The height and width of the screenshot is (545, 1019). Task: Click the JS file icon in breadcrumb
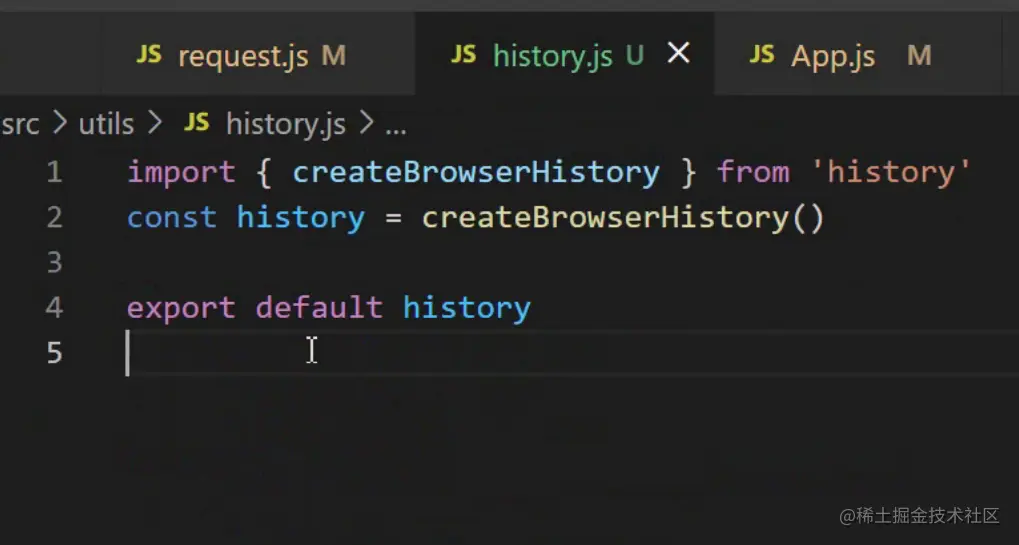coord(197,123)
